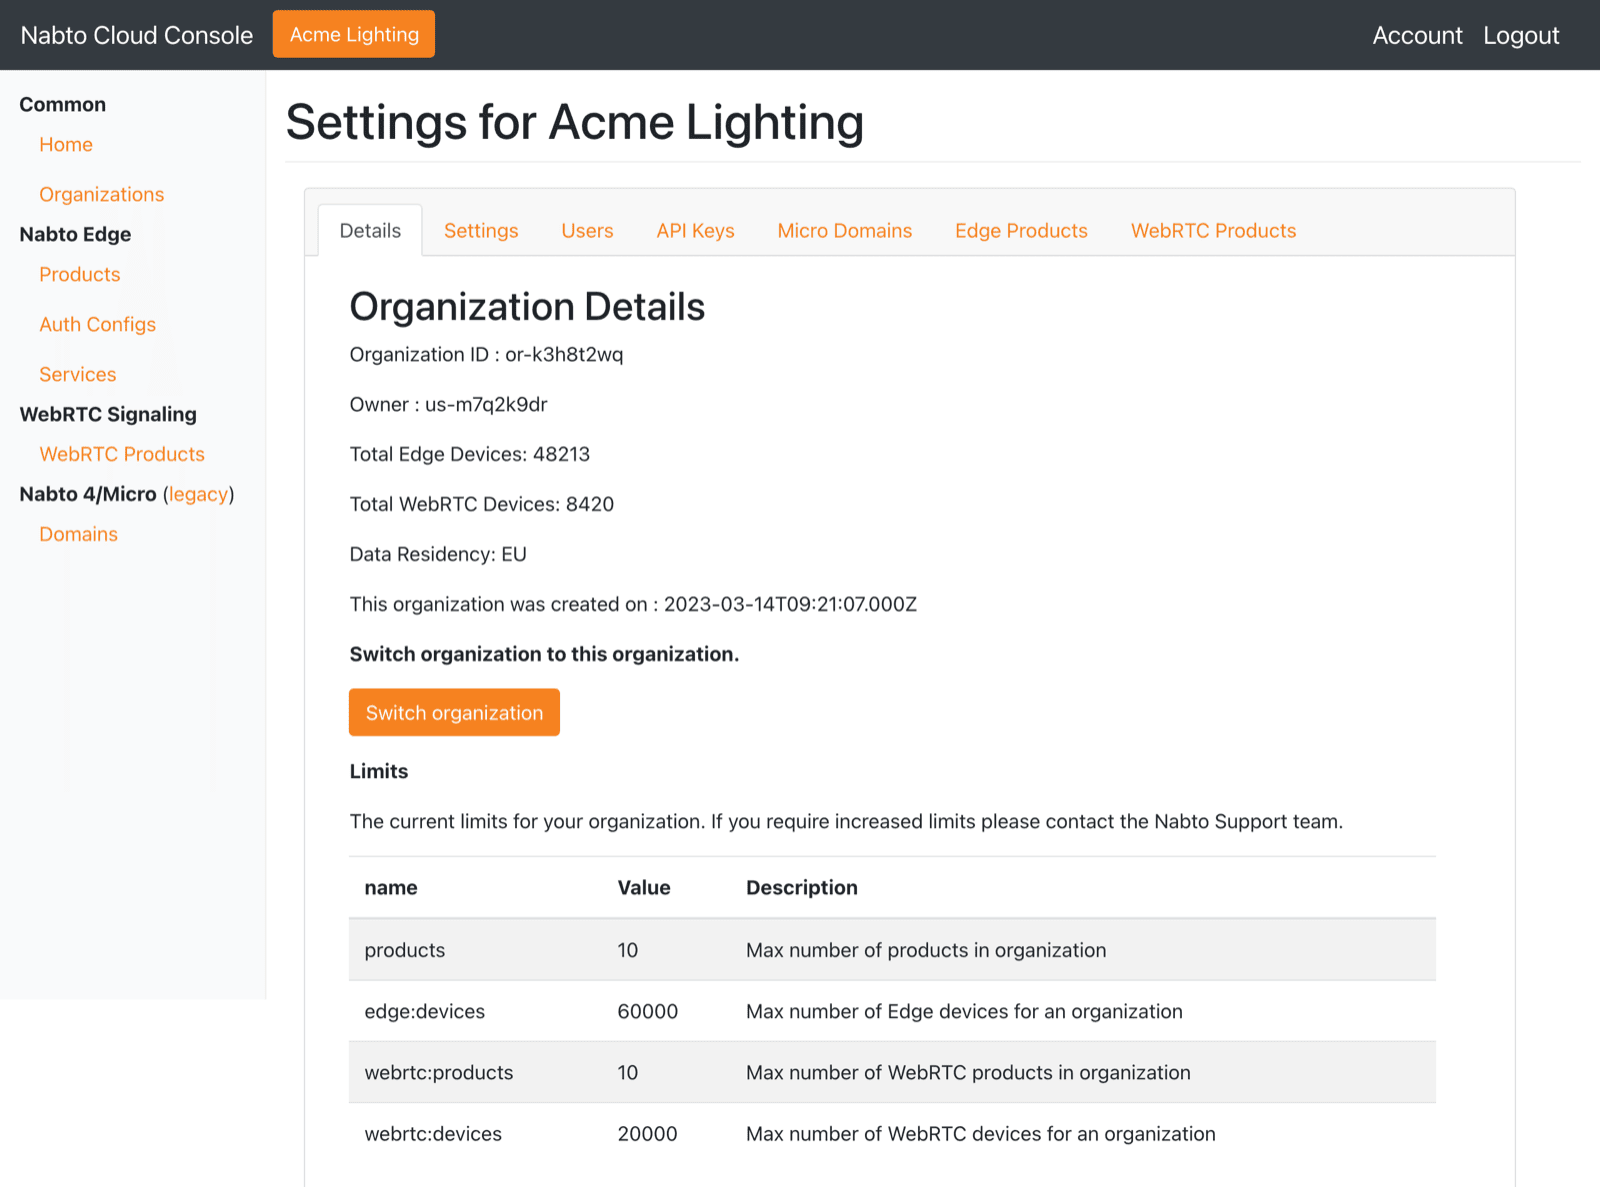This screenshot has width=1600, height=1187.
Task: Click the 'Settings for Acme Lighting' title
Action: pos(575,122)
